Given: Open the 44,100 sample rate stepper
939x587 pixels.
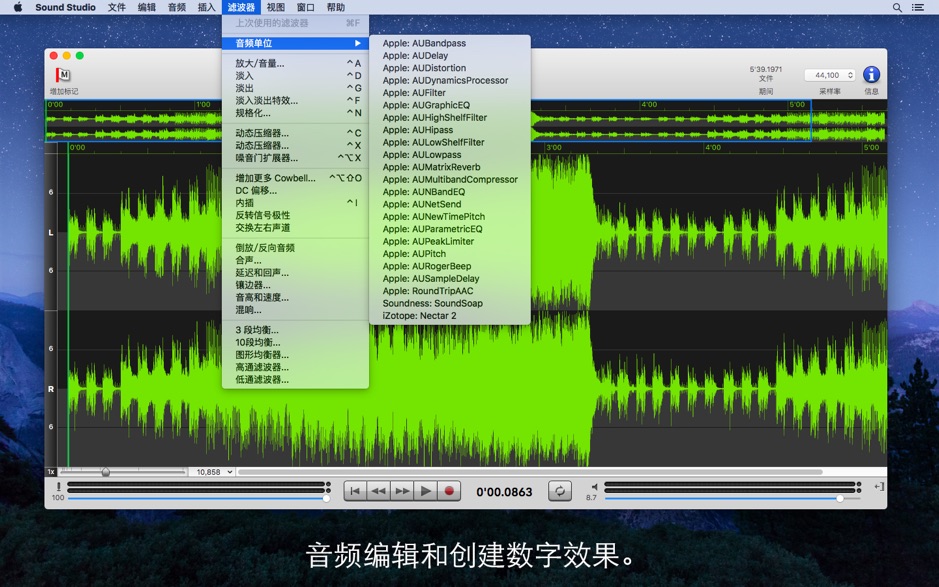Looking at the screenshot, I should [851, 73].
